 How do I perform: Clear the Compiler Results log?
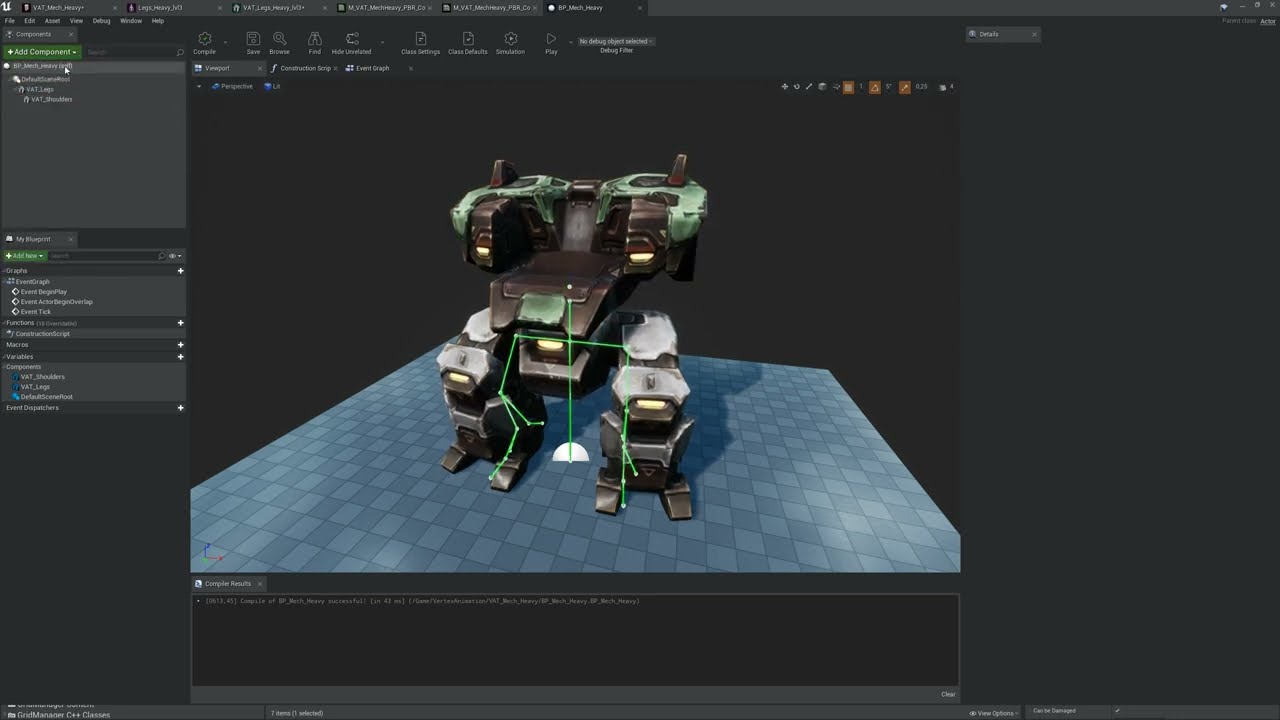click(948, 695)
